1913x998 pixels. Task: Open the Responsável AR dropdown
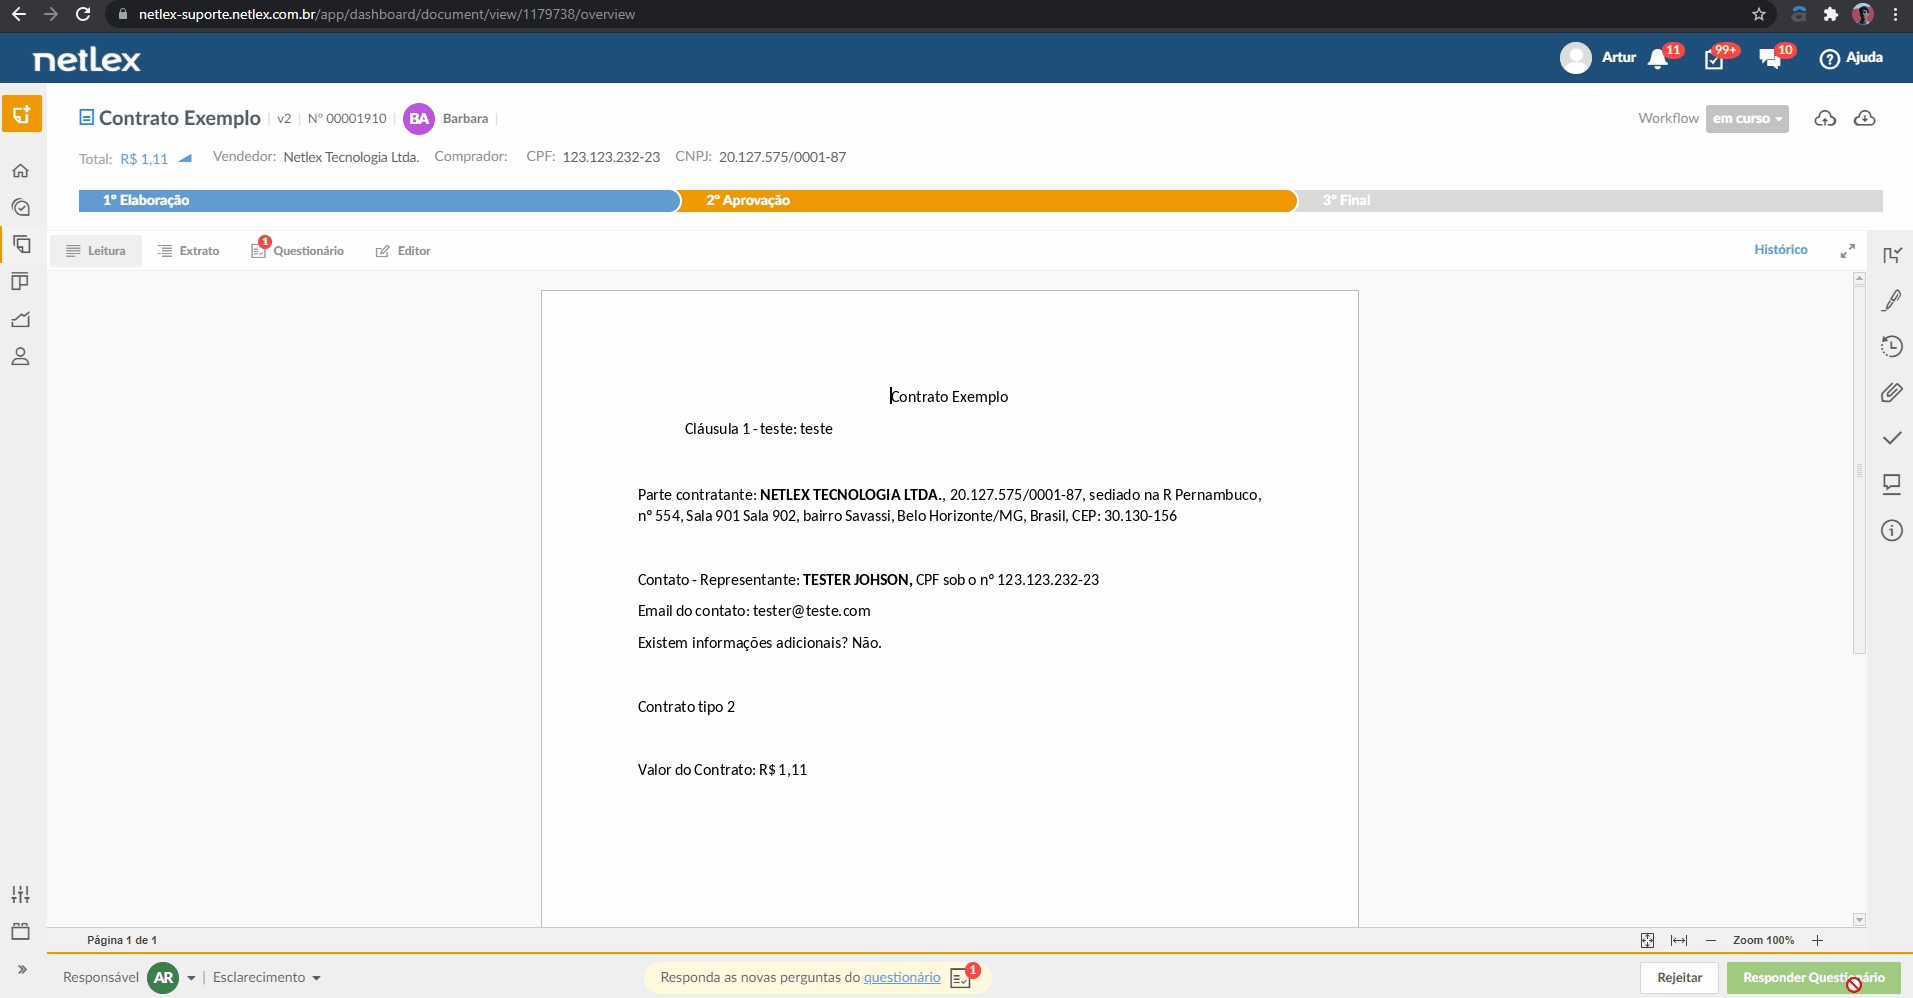click(x=171, y=978)
